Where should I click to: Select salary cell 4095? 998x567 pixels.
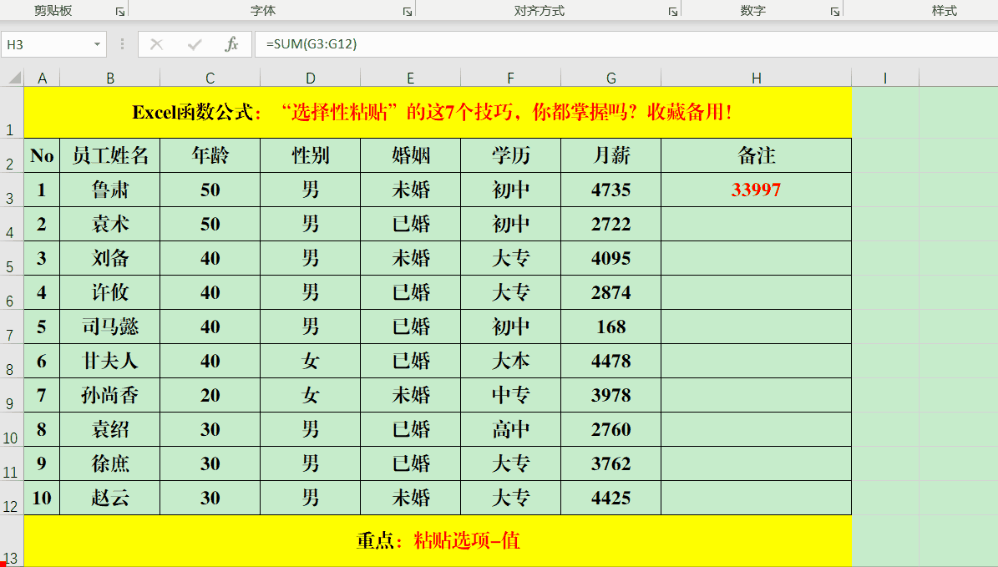pos(611,258)
